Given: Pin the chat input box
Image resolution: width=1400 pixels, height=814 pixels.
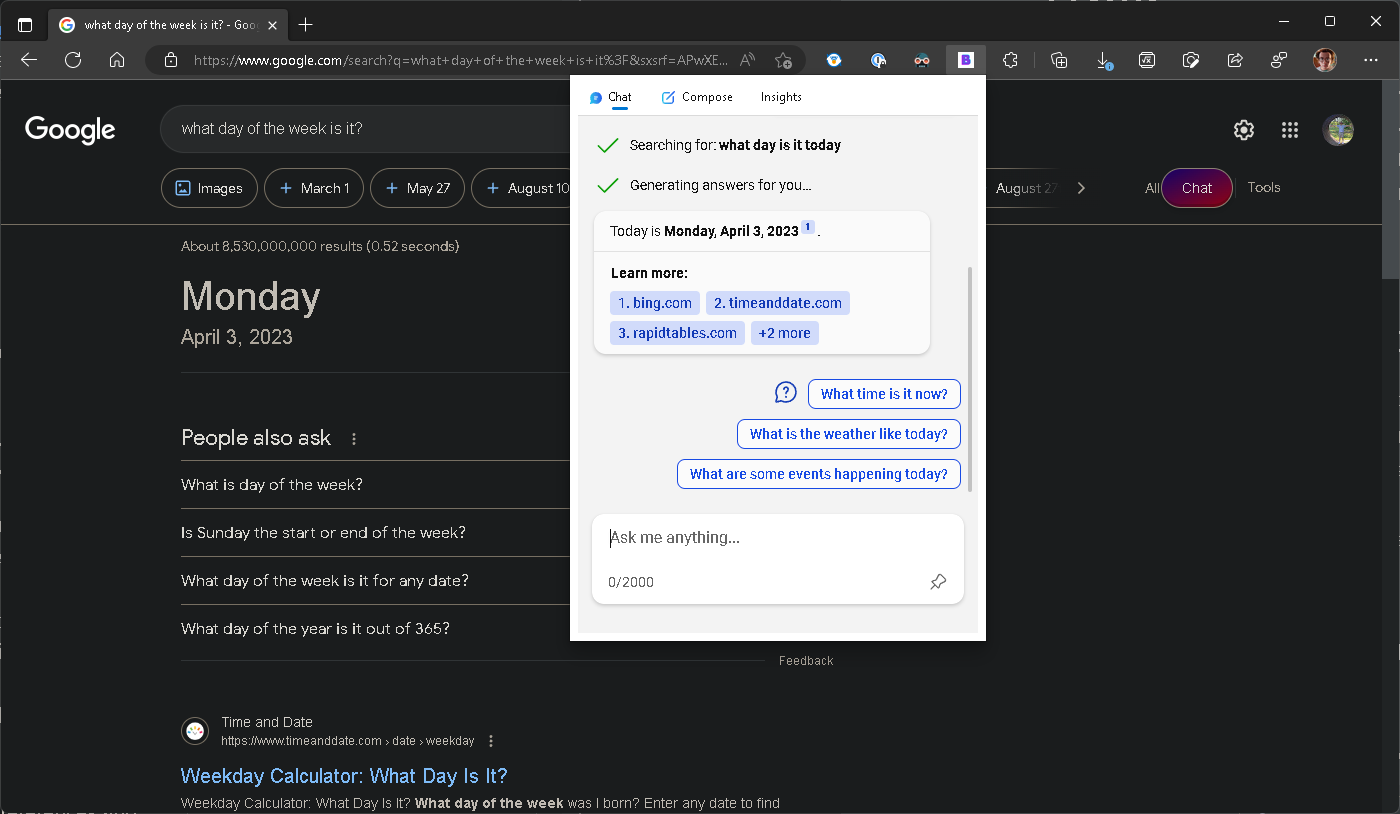Looking at the screenshot, I should tap(938, 581).
